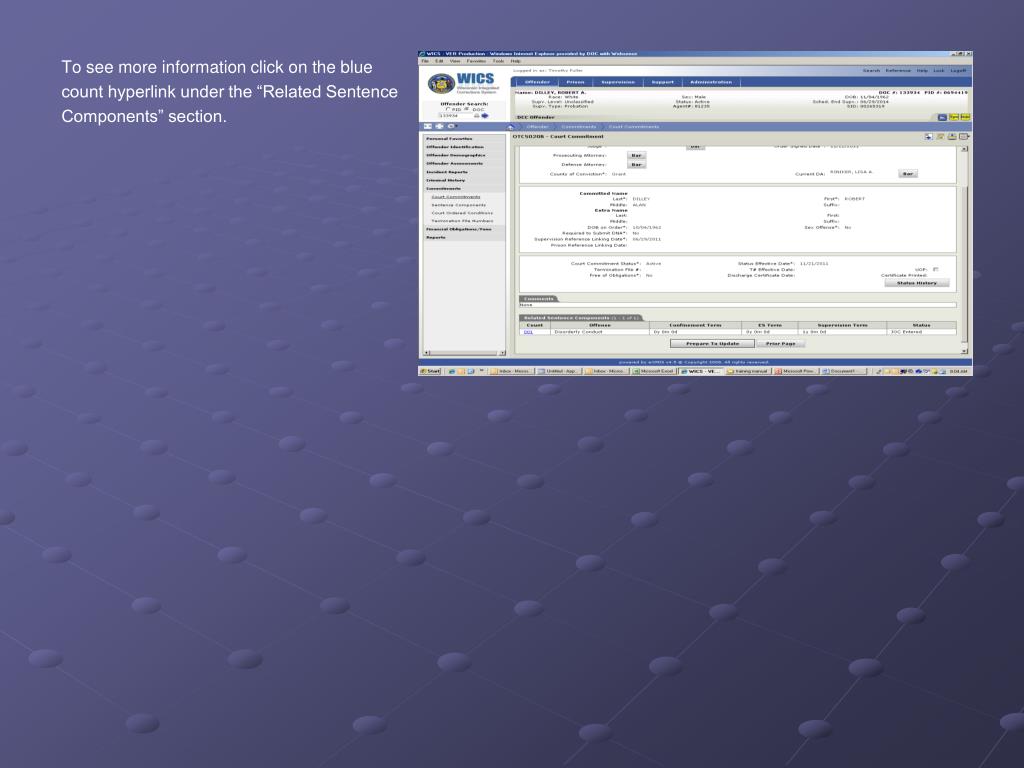The image size is (1024, 768).
Task: Click the first page toolbar icon with plus
Action: (929, 136)
